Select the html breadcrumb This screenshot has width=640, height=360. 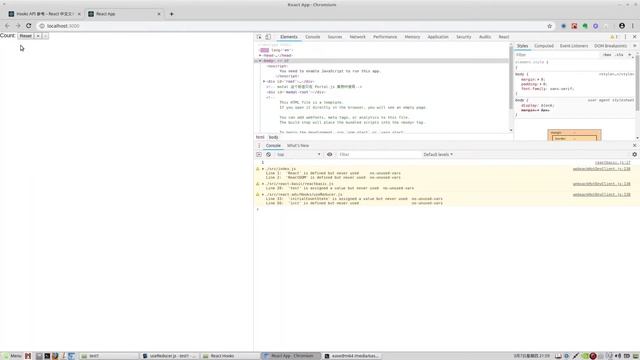click(x=260, y=137)
